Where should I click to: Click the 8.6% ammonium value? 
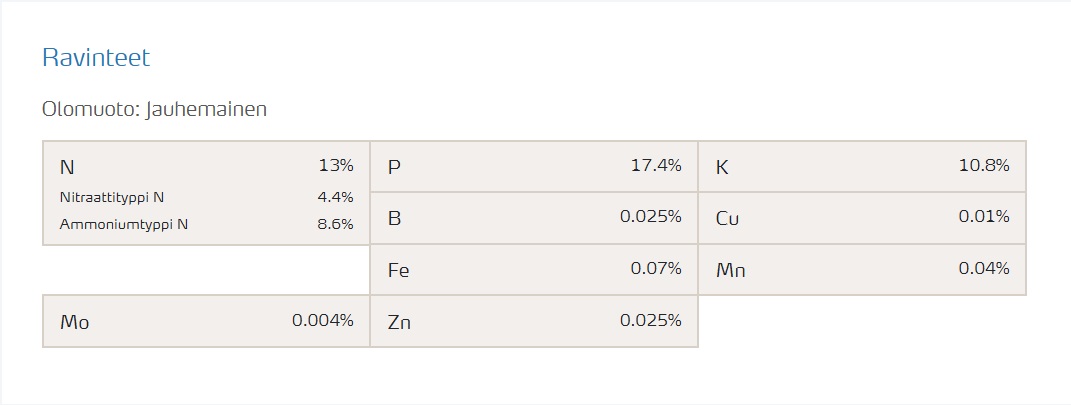pos(335,224)
